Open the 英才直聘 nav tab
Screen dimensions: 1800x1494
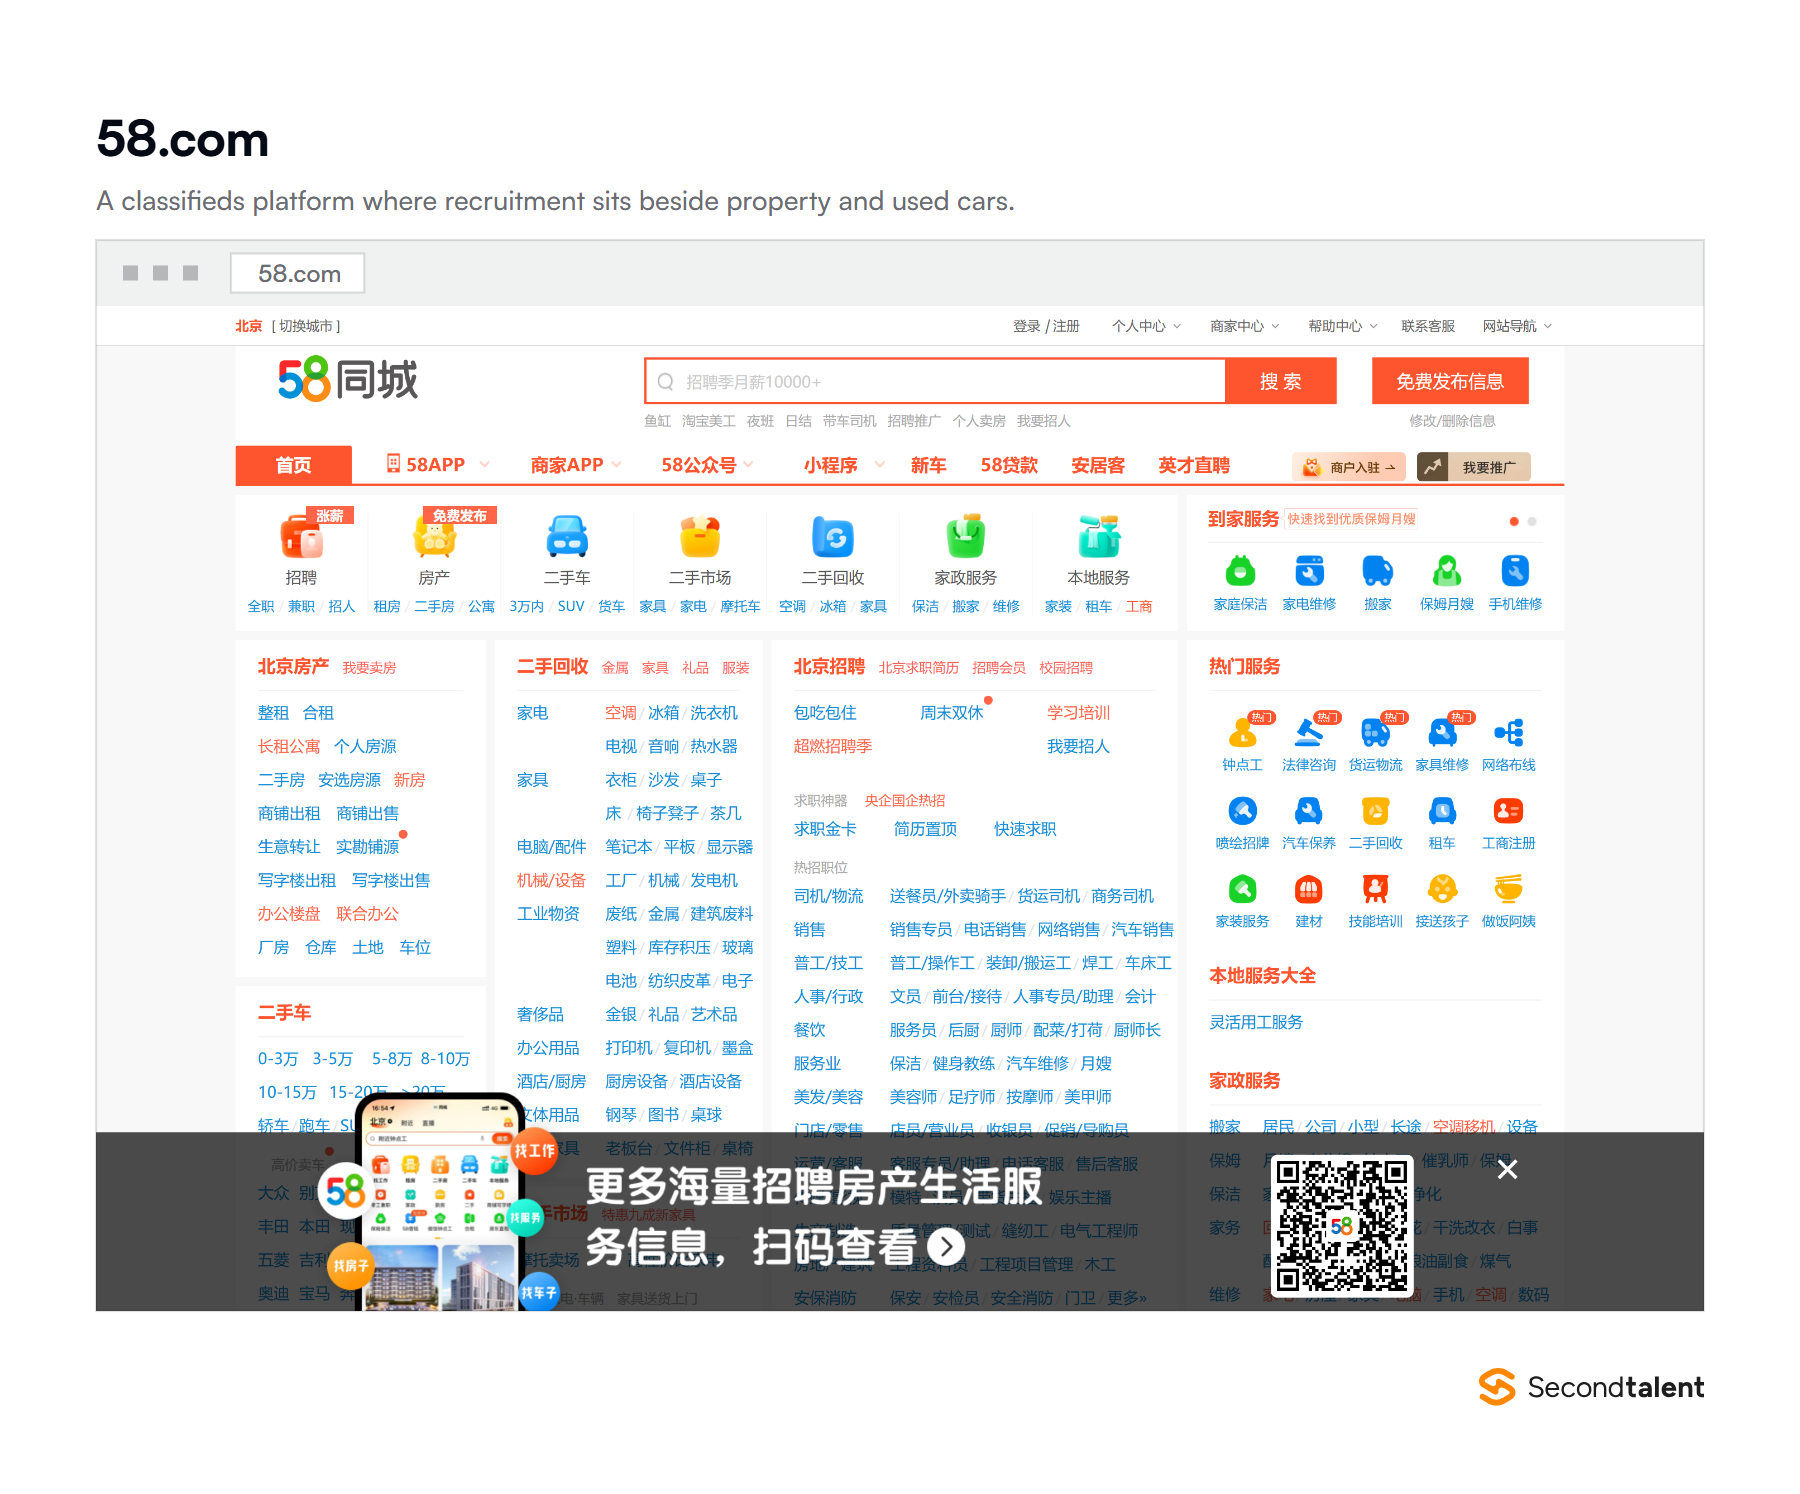tap(1194, 465)
